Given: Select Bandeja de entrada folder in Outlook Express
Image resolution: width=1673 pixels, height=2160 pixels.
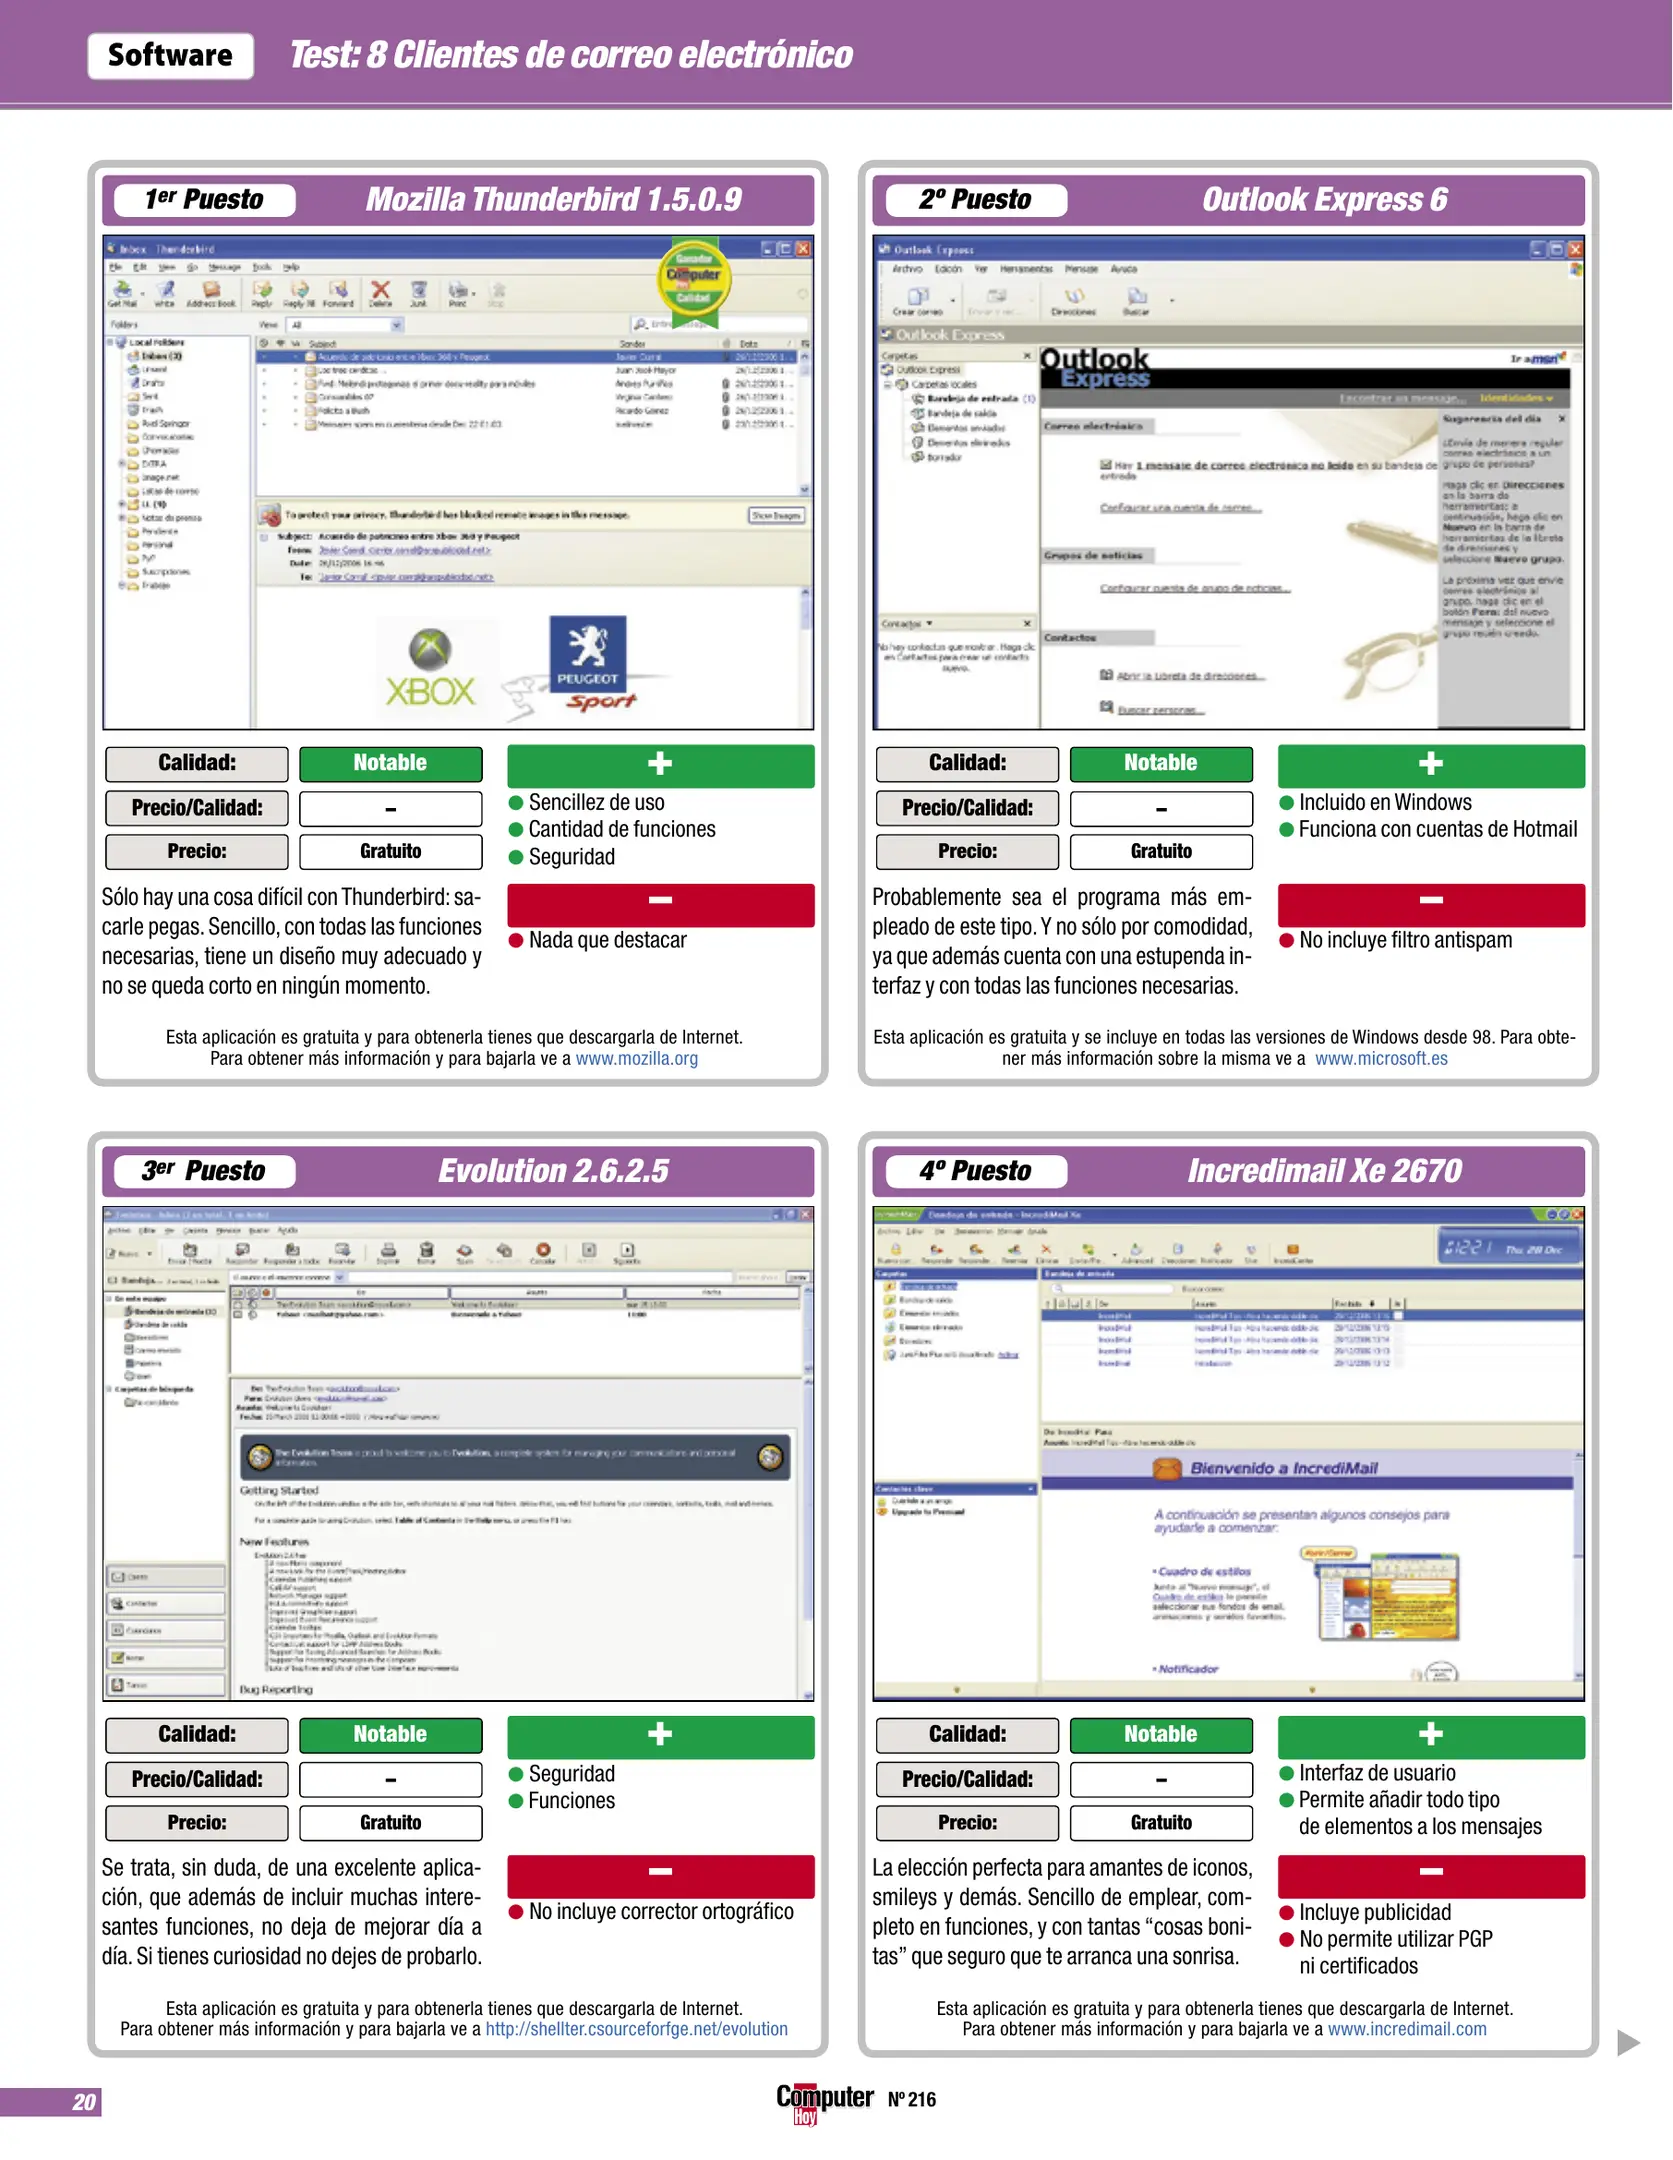Looking at the screenshot, I should (971, 398).
